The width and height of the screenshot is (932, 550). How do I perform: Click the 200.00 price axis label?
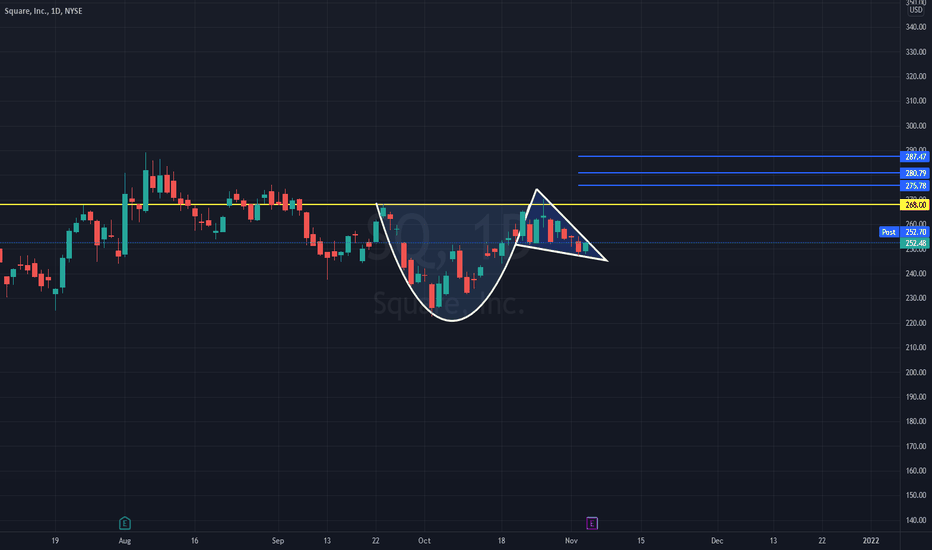pos(916,372)
